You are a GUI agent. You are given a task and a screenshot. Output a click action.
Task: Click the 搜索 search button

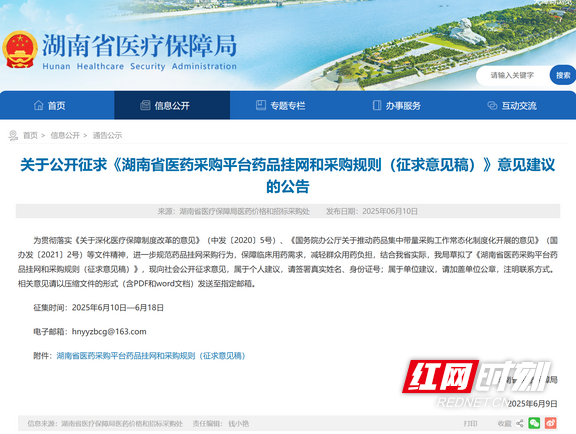point(563,75)
